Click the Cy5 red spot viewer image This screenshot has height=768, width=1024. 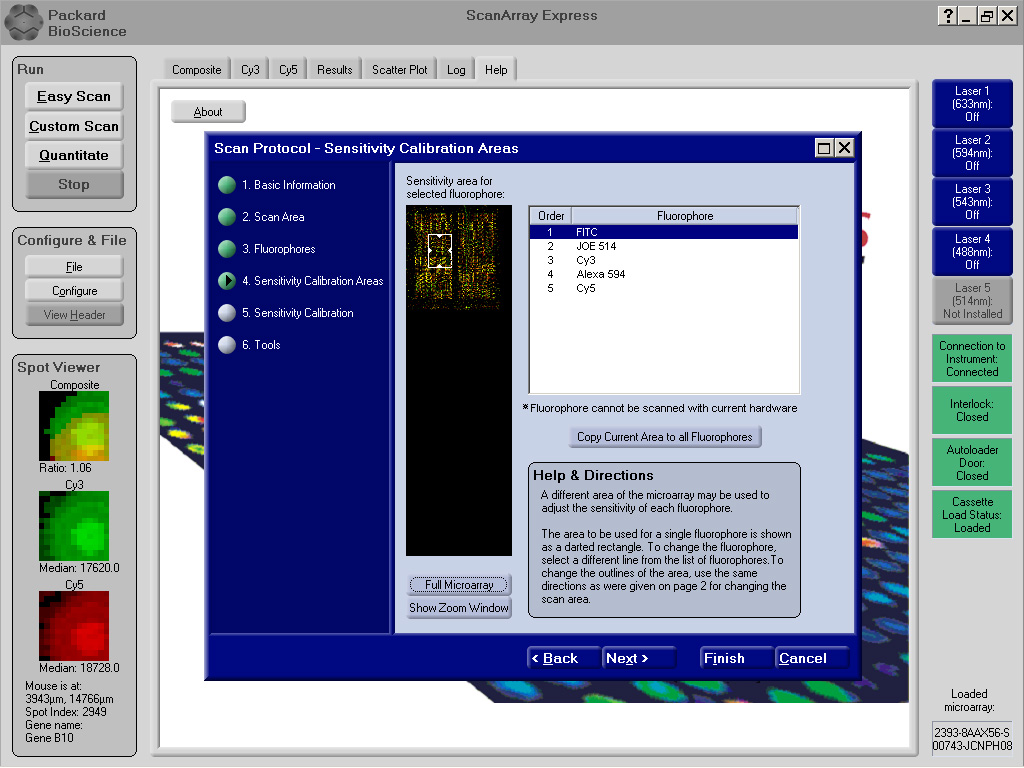click(74, 626)
